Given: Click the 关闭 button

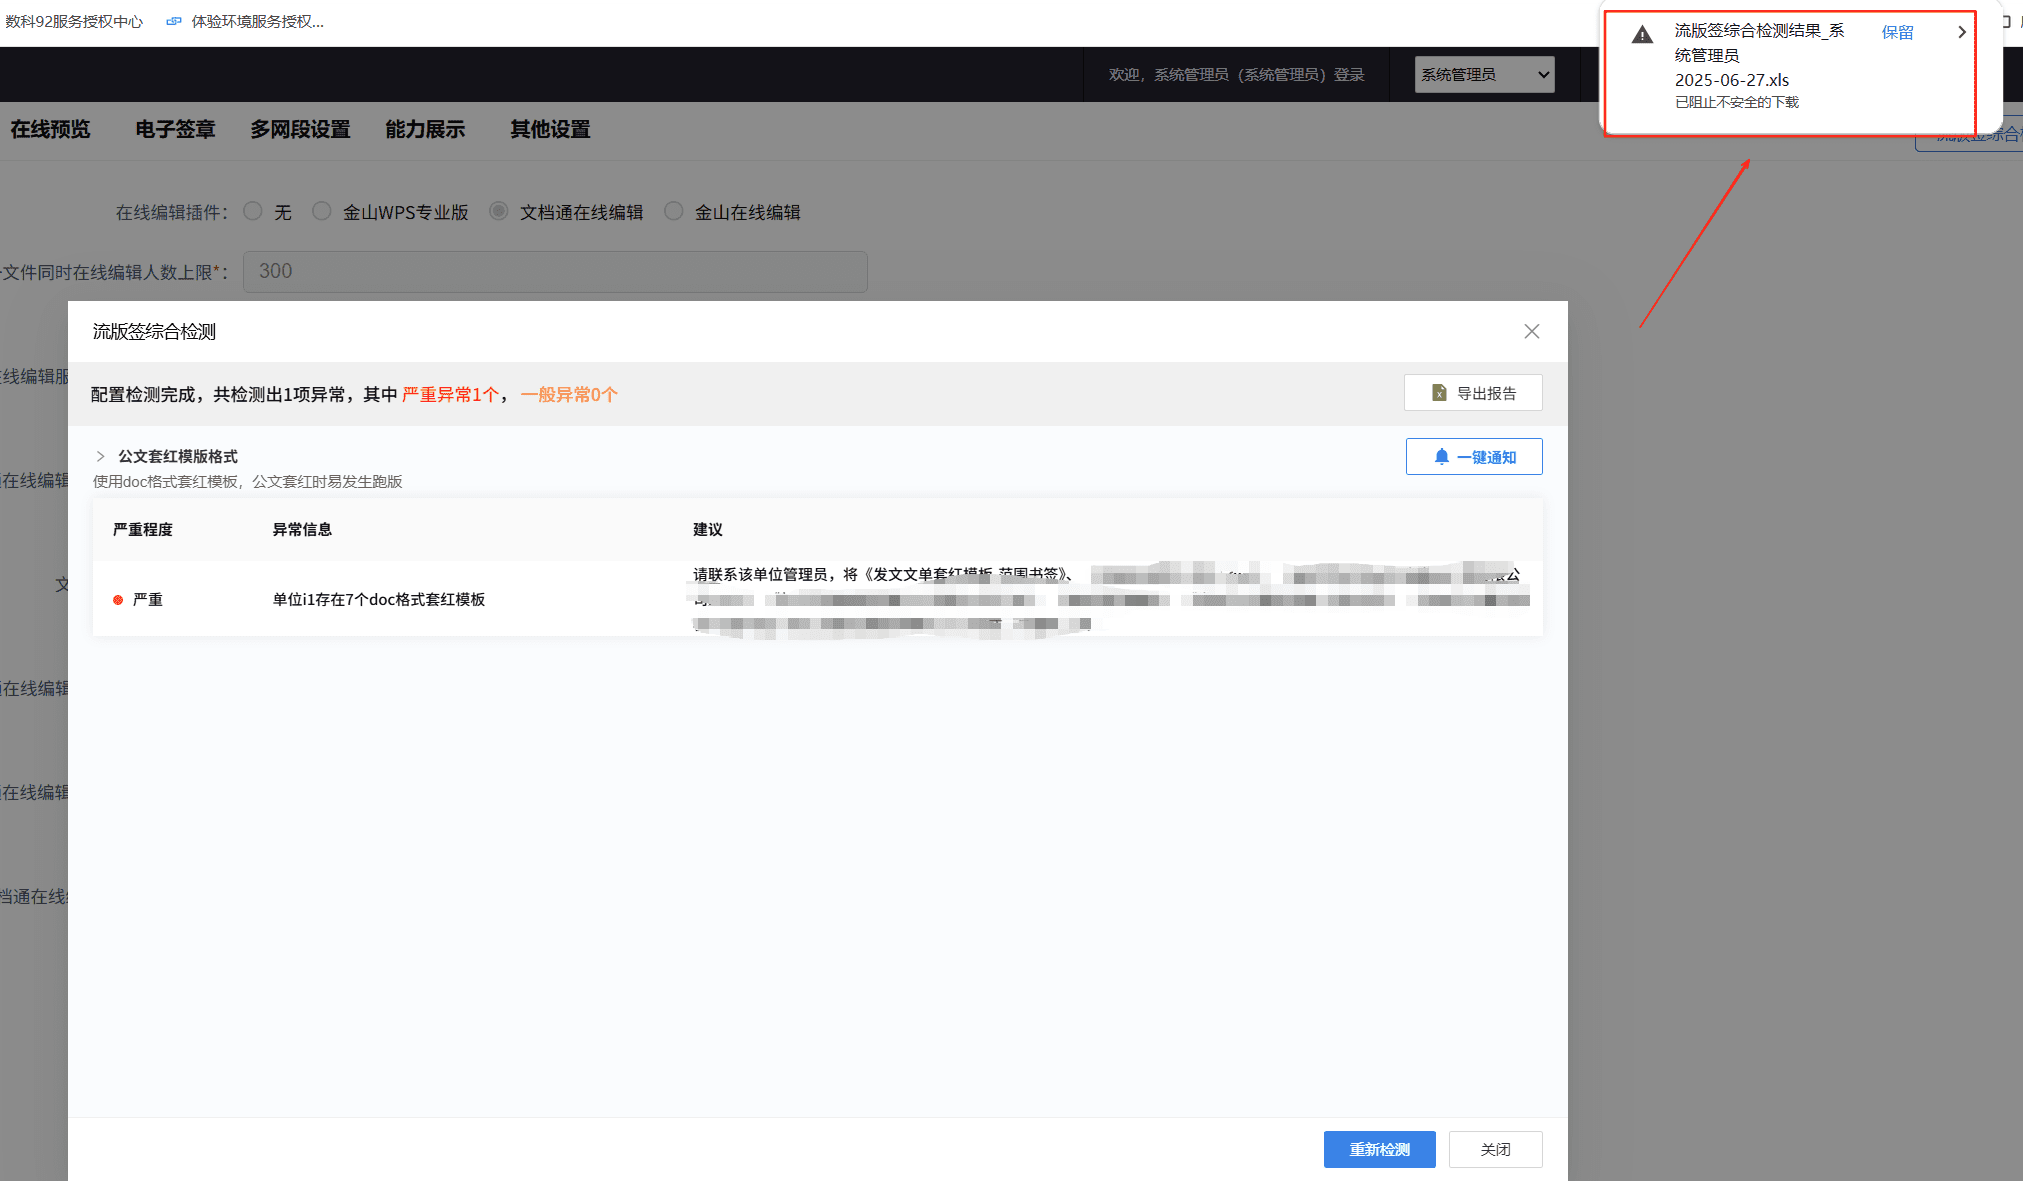Looking at the screenshot, I should point(1495,1150).
